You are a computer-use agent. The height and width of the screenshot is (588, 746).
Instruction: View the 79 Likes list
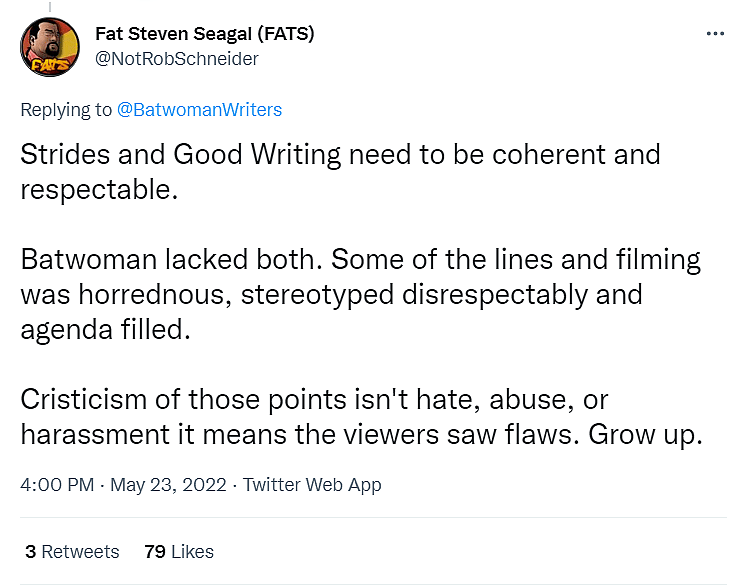click(x=179, y=551)
